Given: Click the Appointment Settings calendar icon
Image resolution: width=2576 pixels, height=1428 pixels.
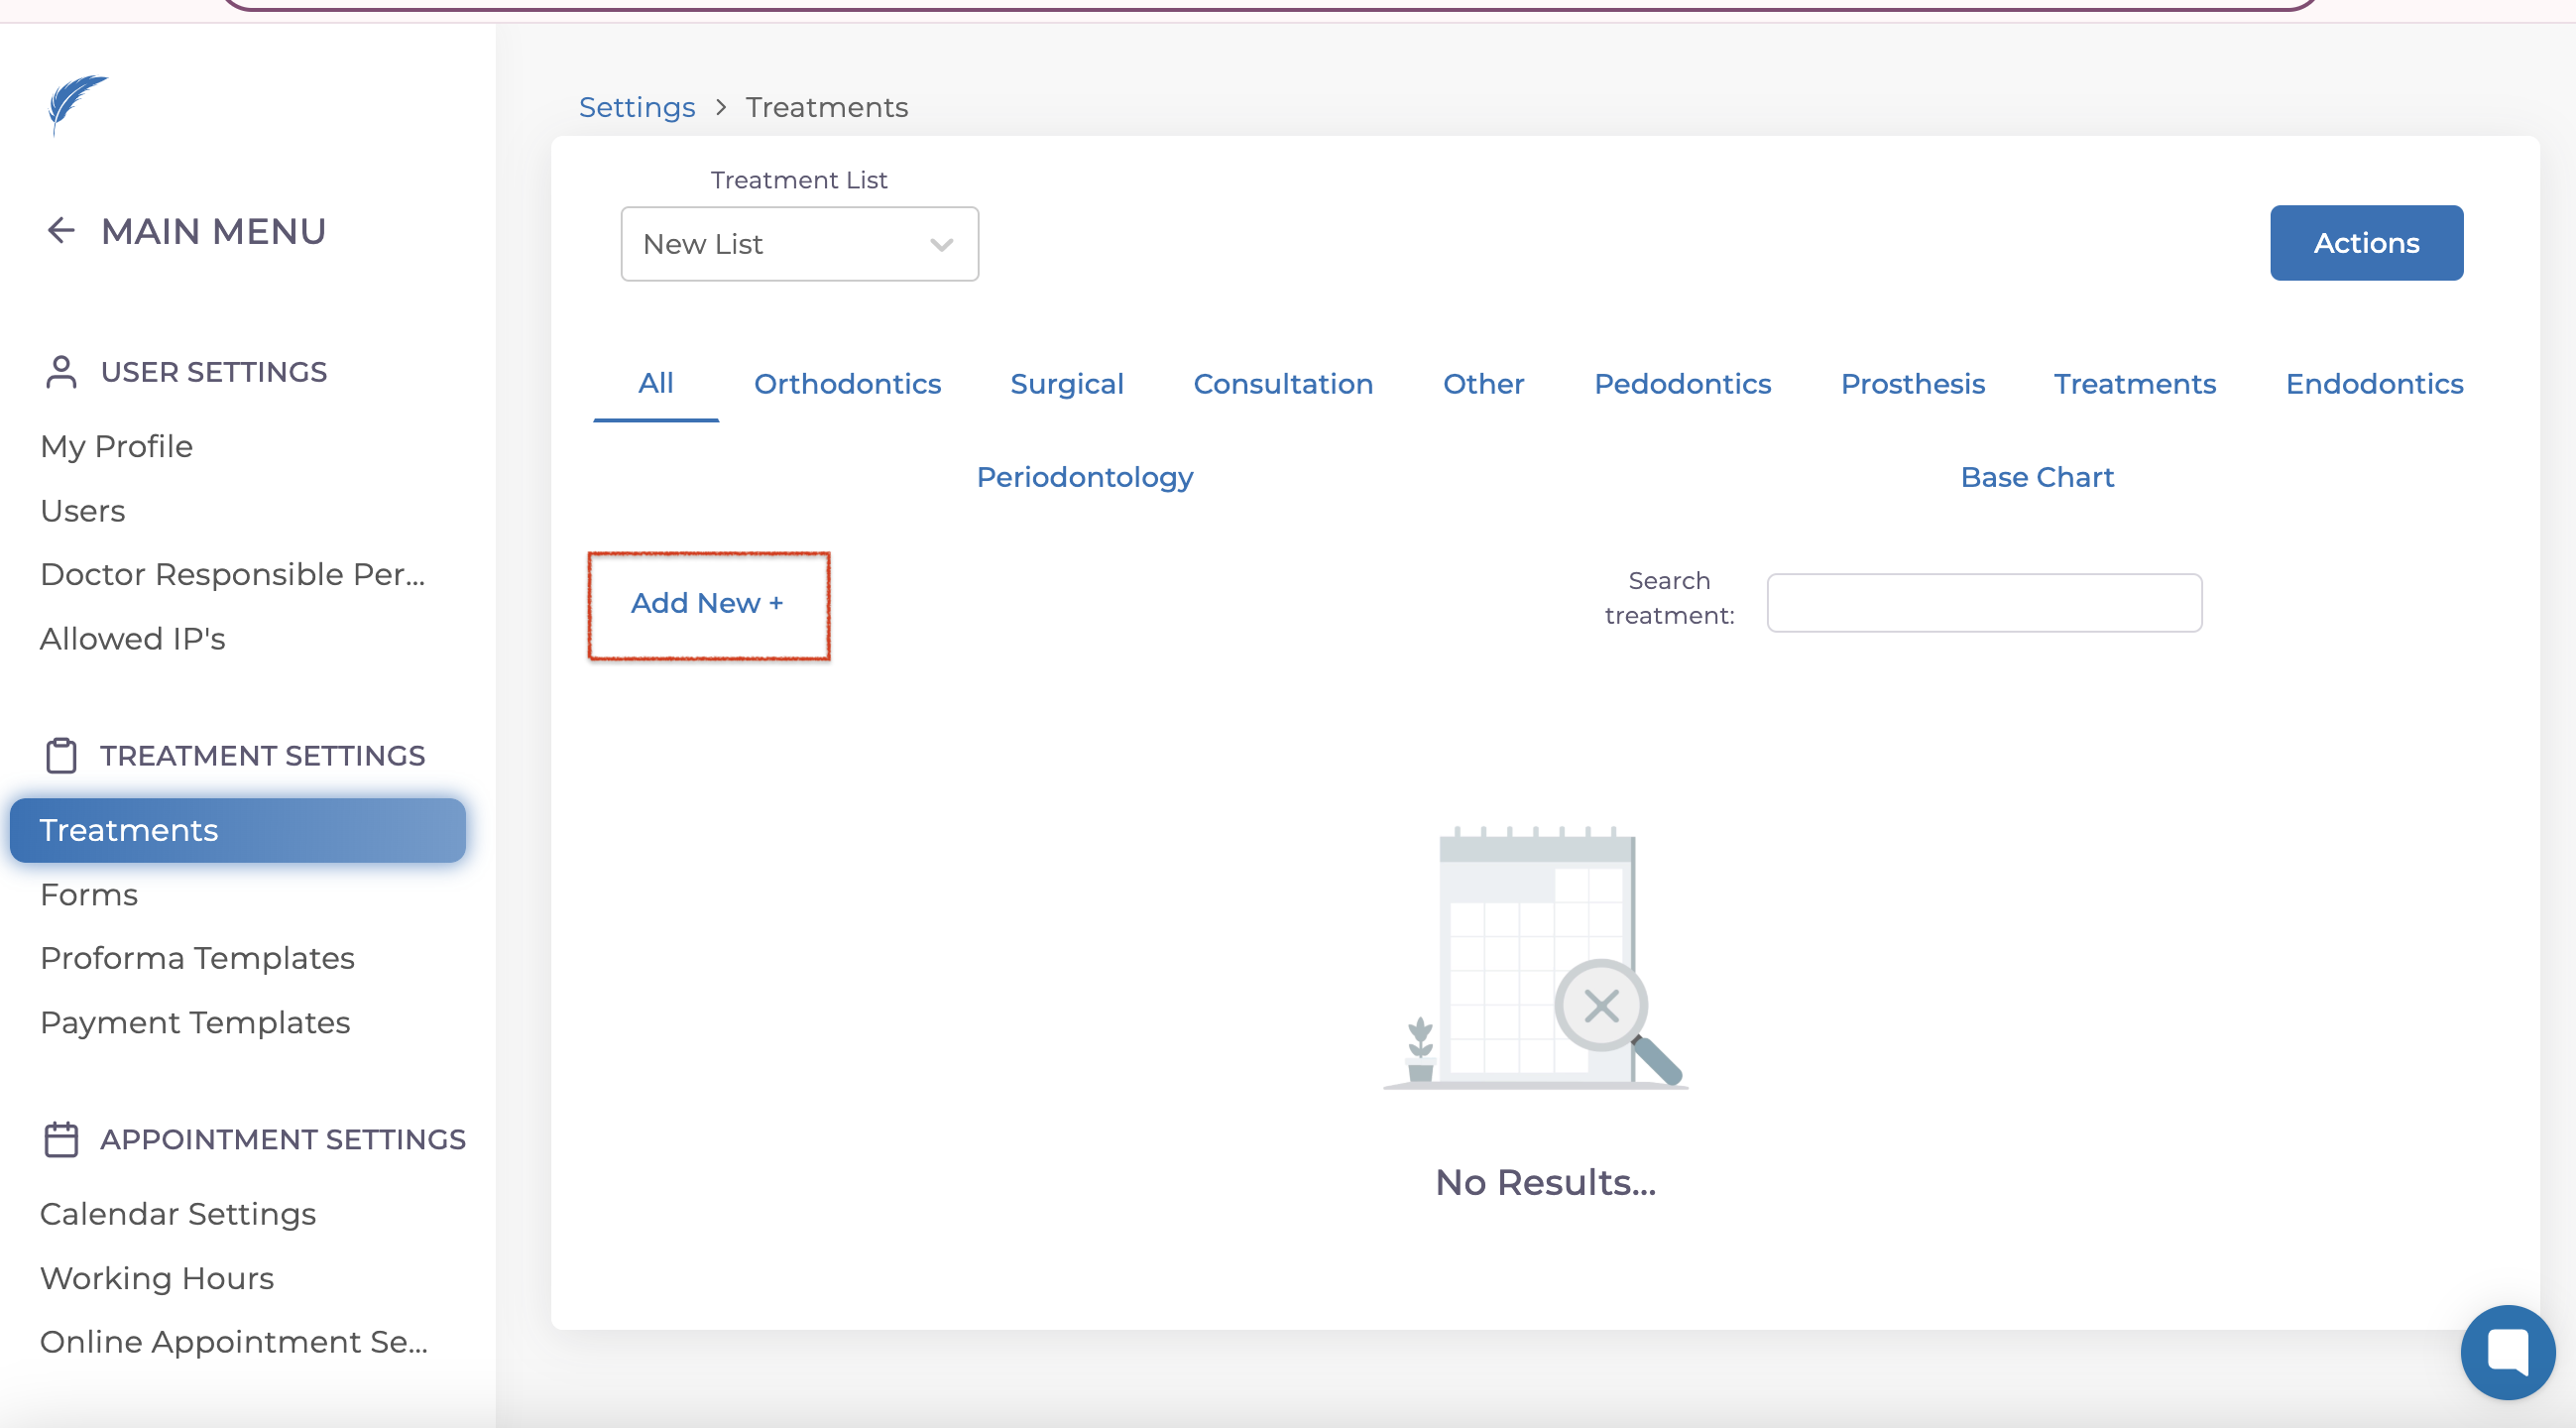Looking at the screenshot, I should [61, 1139].
